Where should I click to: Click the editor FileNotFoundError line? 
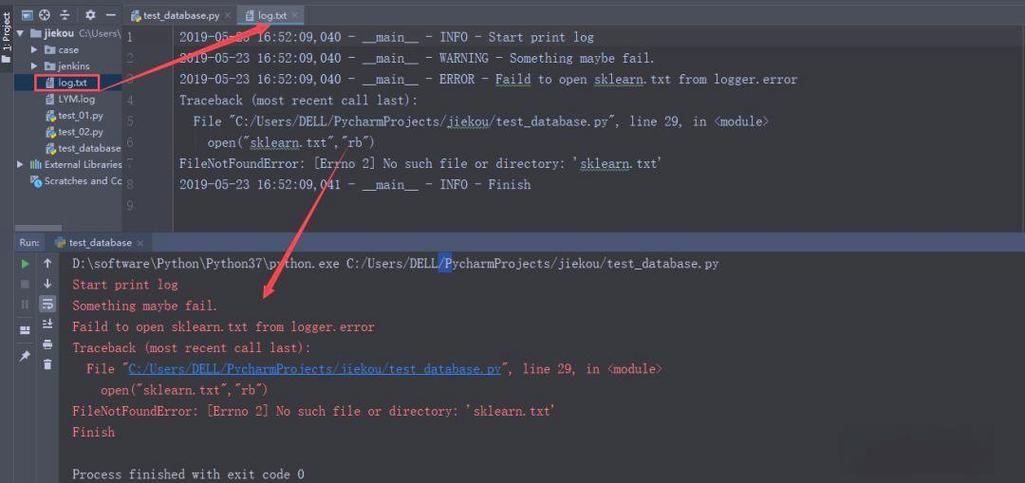coord(421,163)
